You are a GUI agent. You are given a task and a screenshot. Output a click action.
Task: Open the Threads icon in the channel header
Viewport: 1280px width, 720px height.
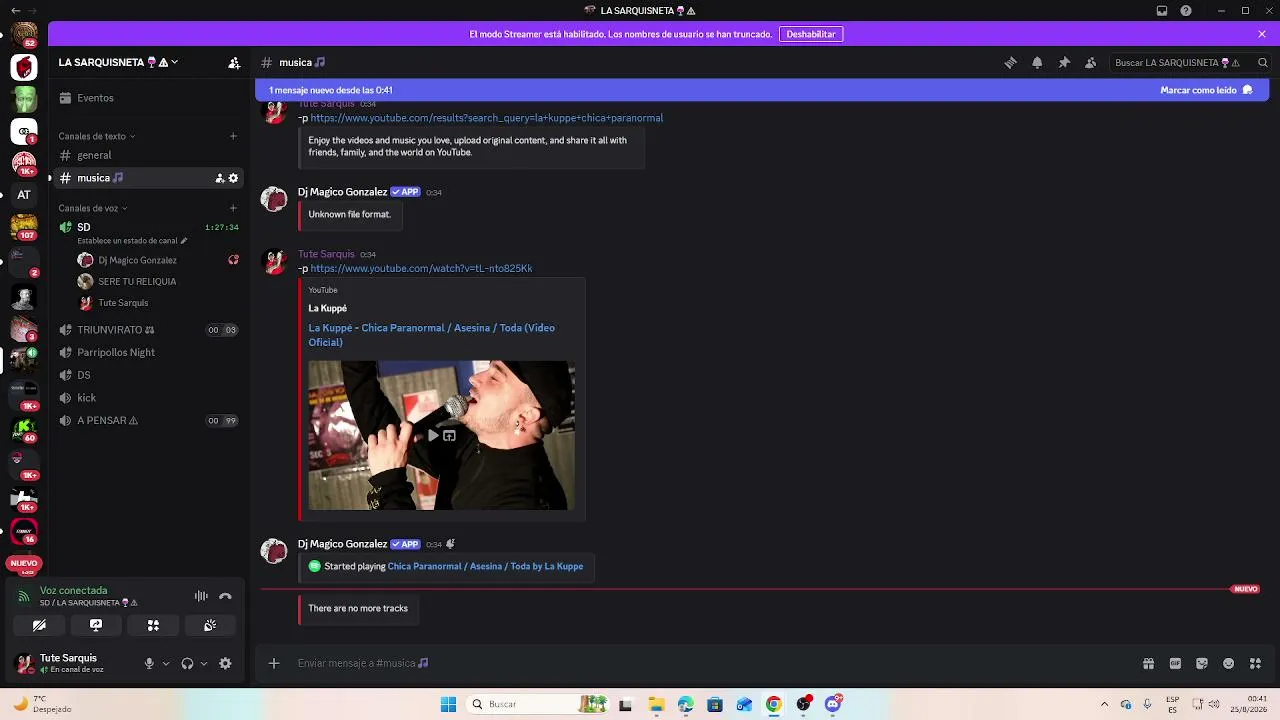click(1010, 62)
